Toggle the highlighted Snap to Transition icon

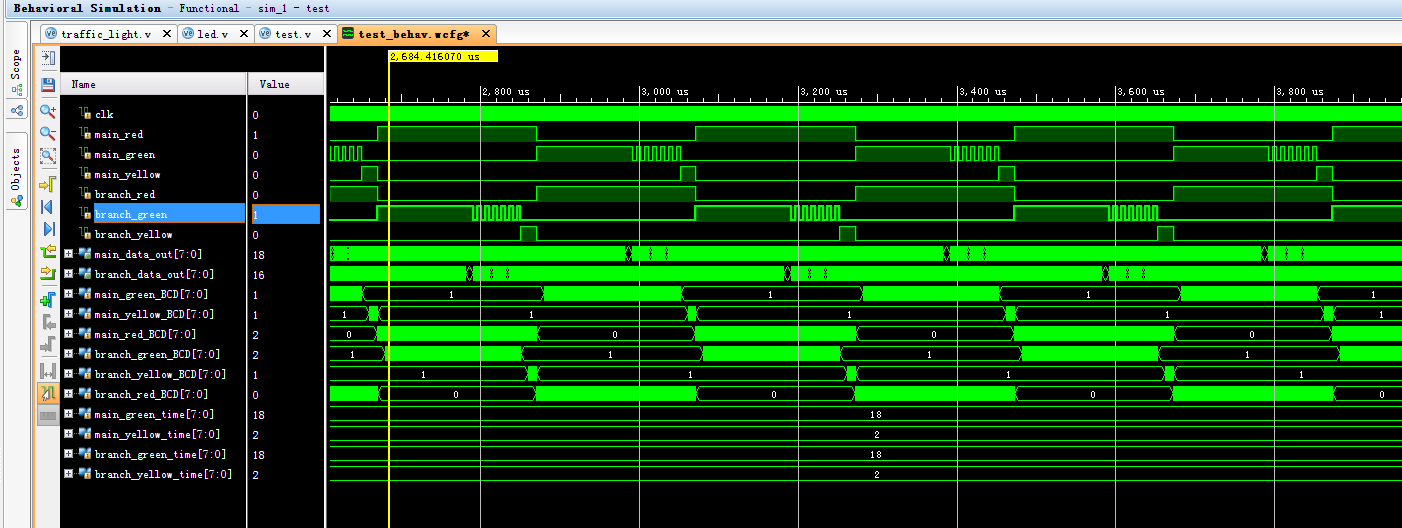[48, 394]
